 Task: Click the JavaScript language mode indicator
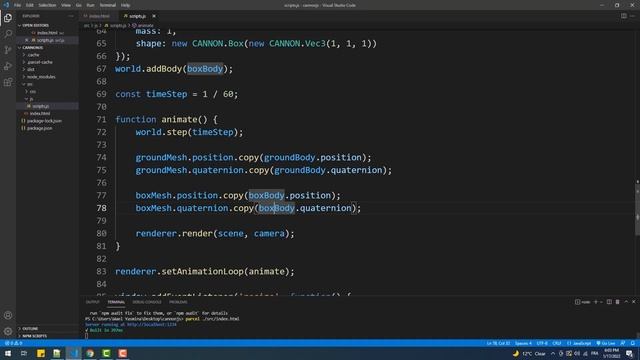point(579,343)
